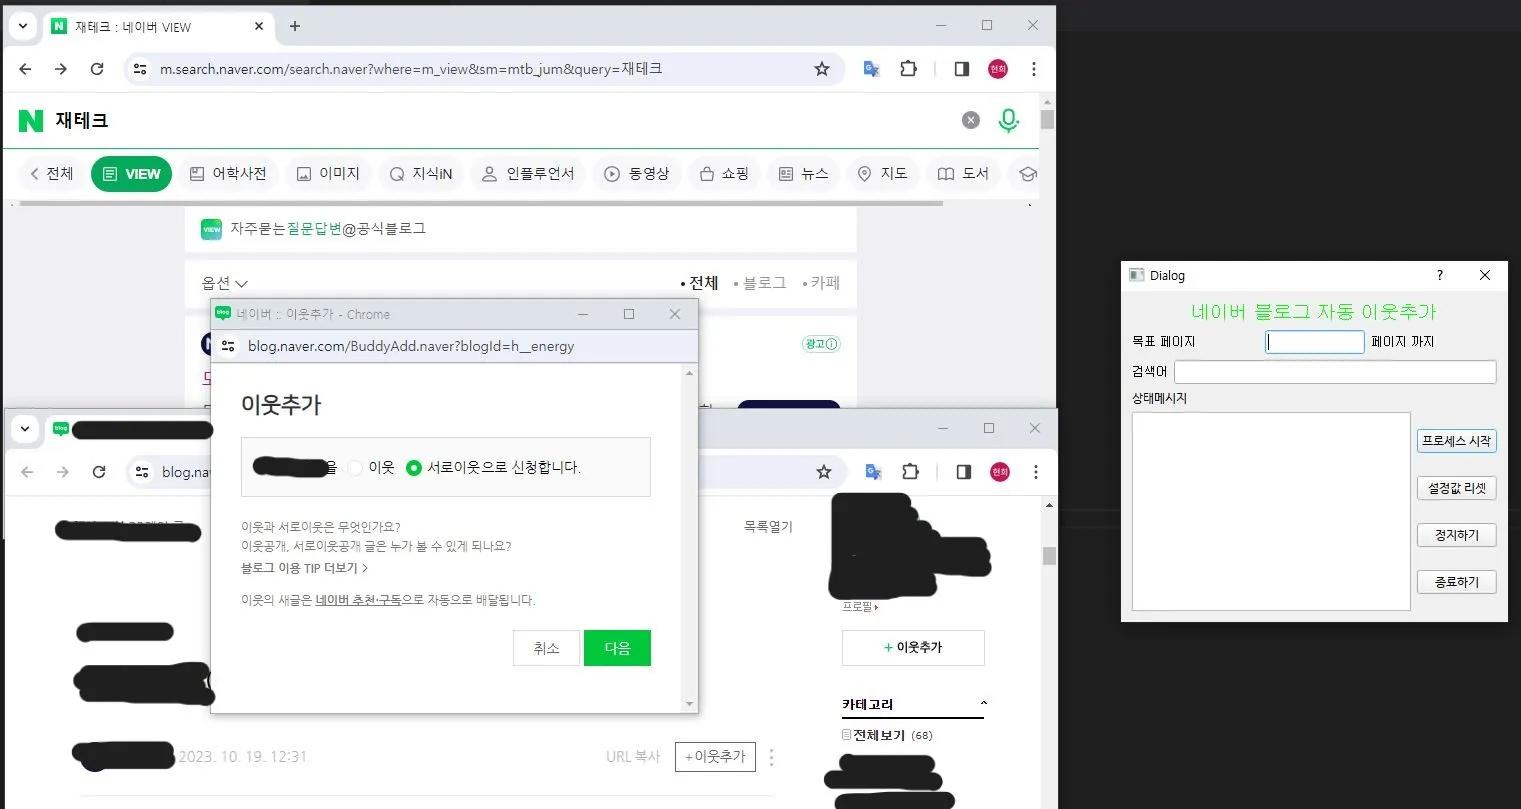
Task: Click the bookmark star in the address bar
Action: coord(822,68)
